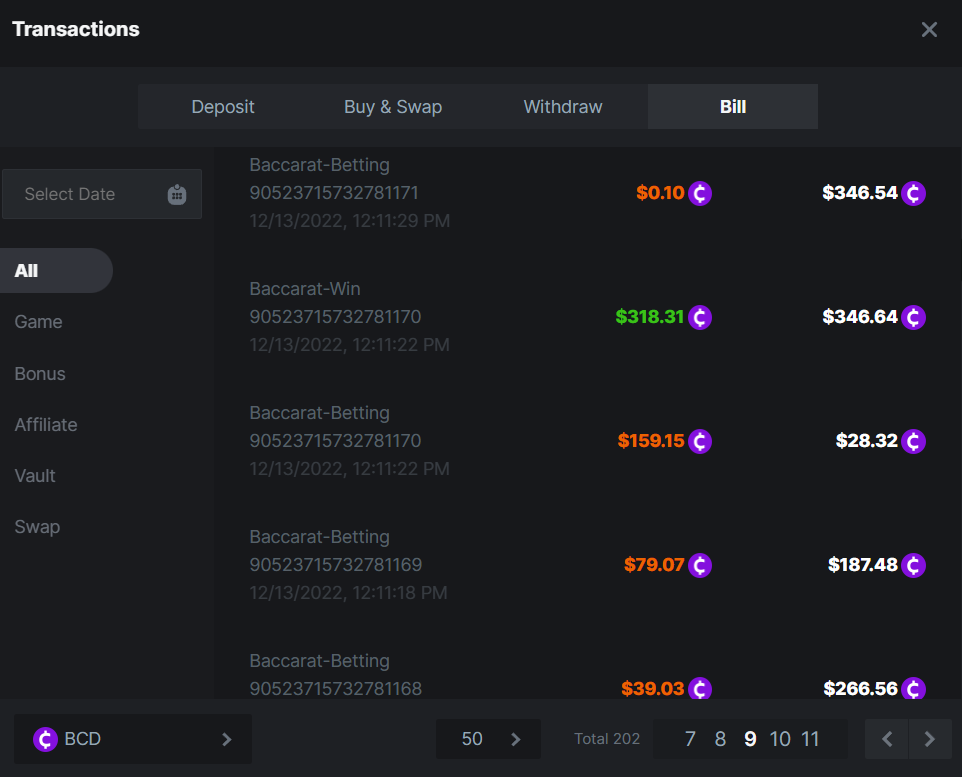Switch to the Withdraw tab
This screenshot has height=777, width=962.
tap(563, 107)
